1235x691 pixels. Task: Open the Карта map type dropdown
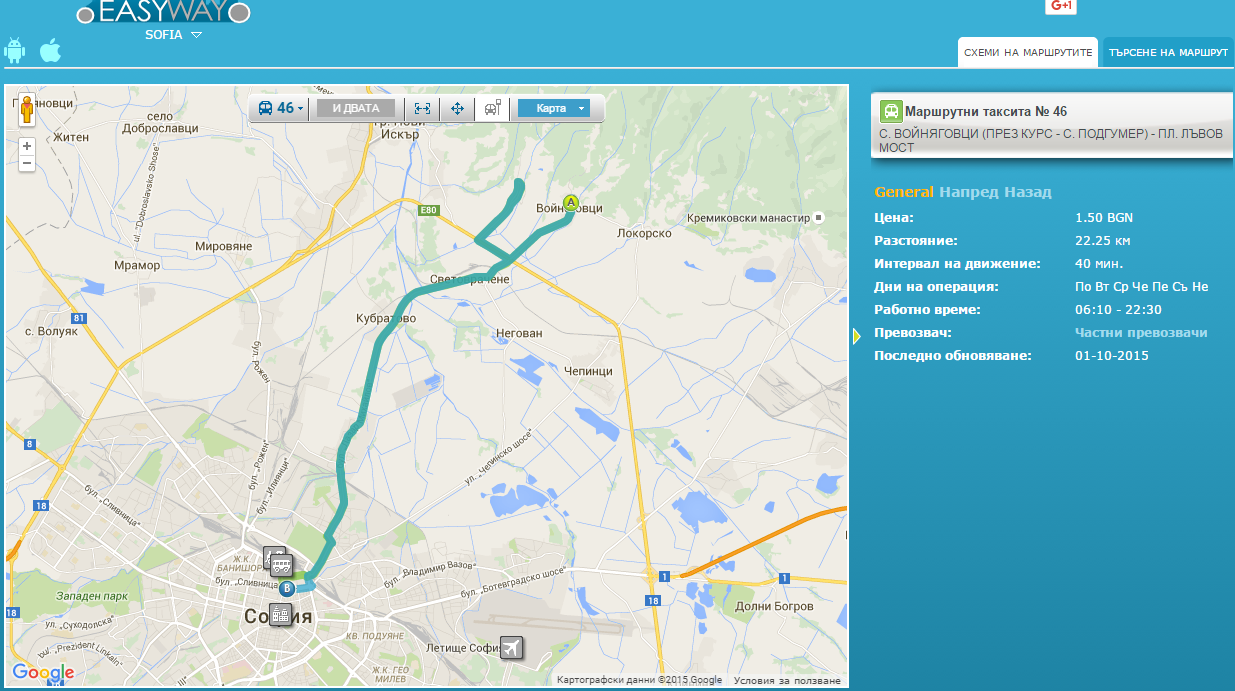553,109
